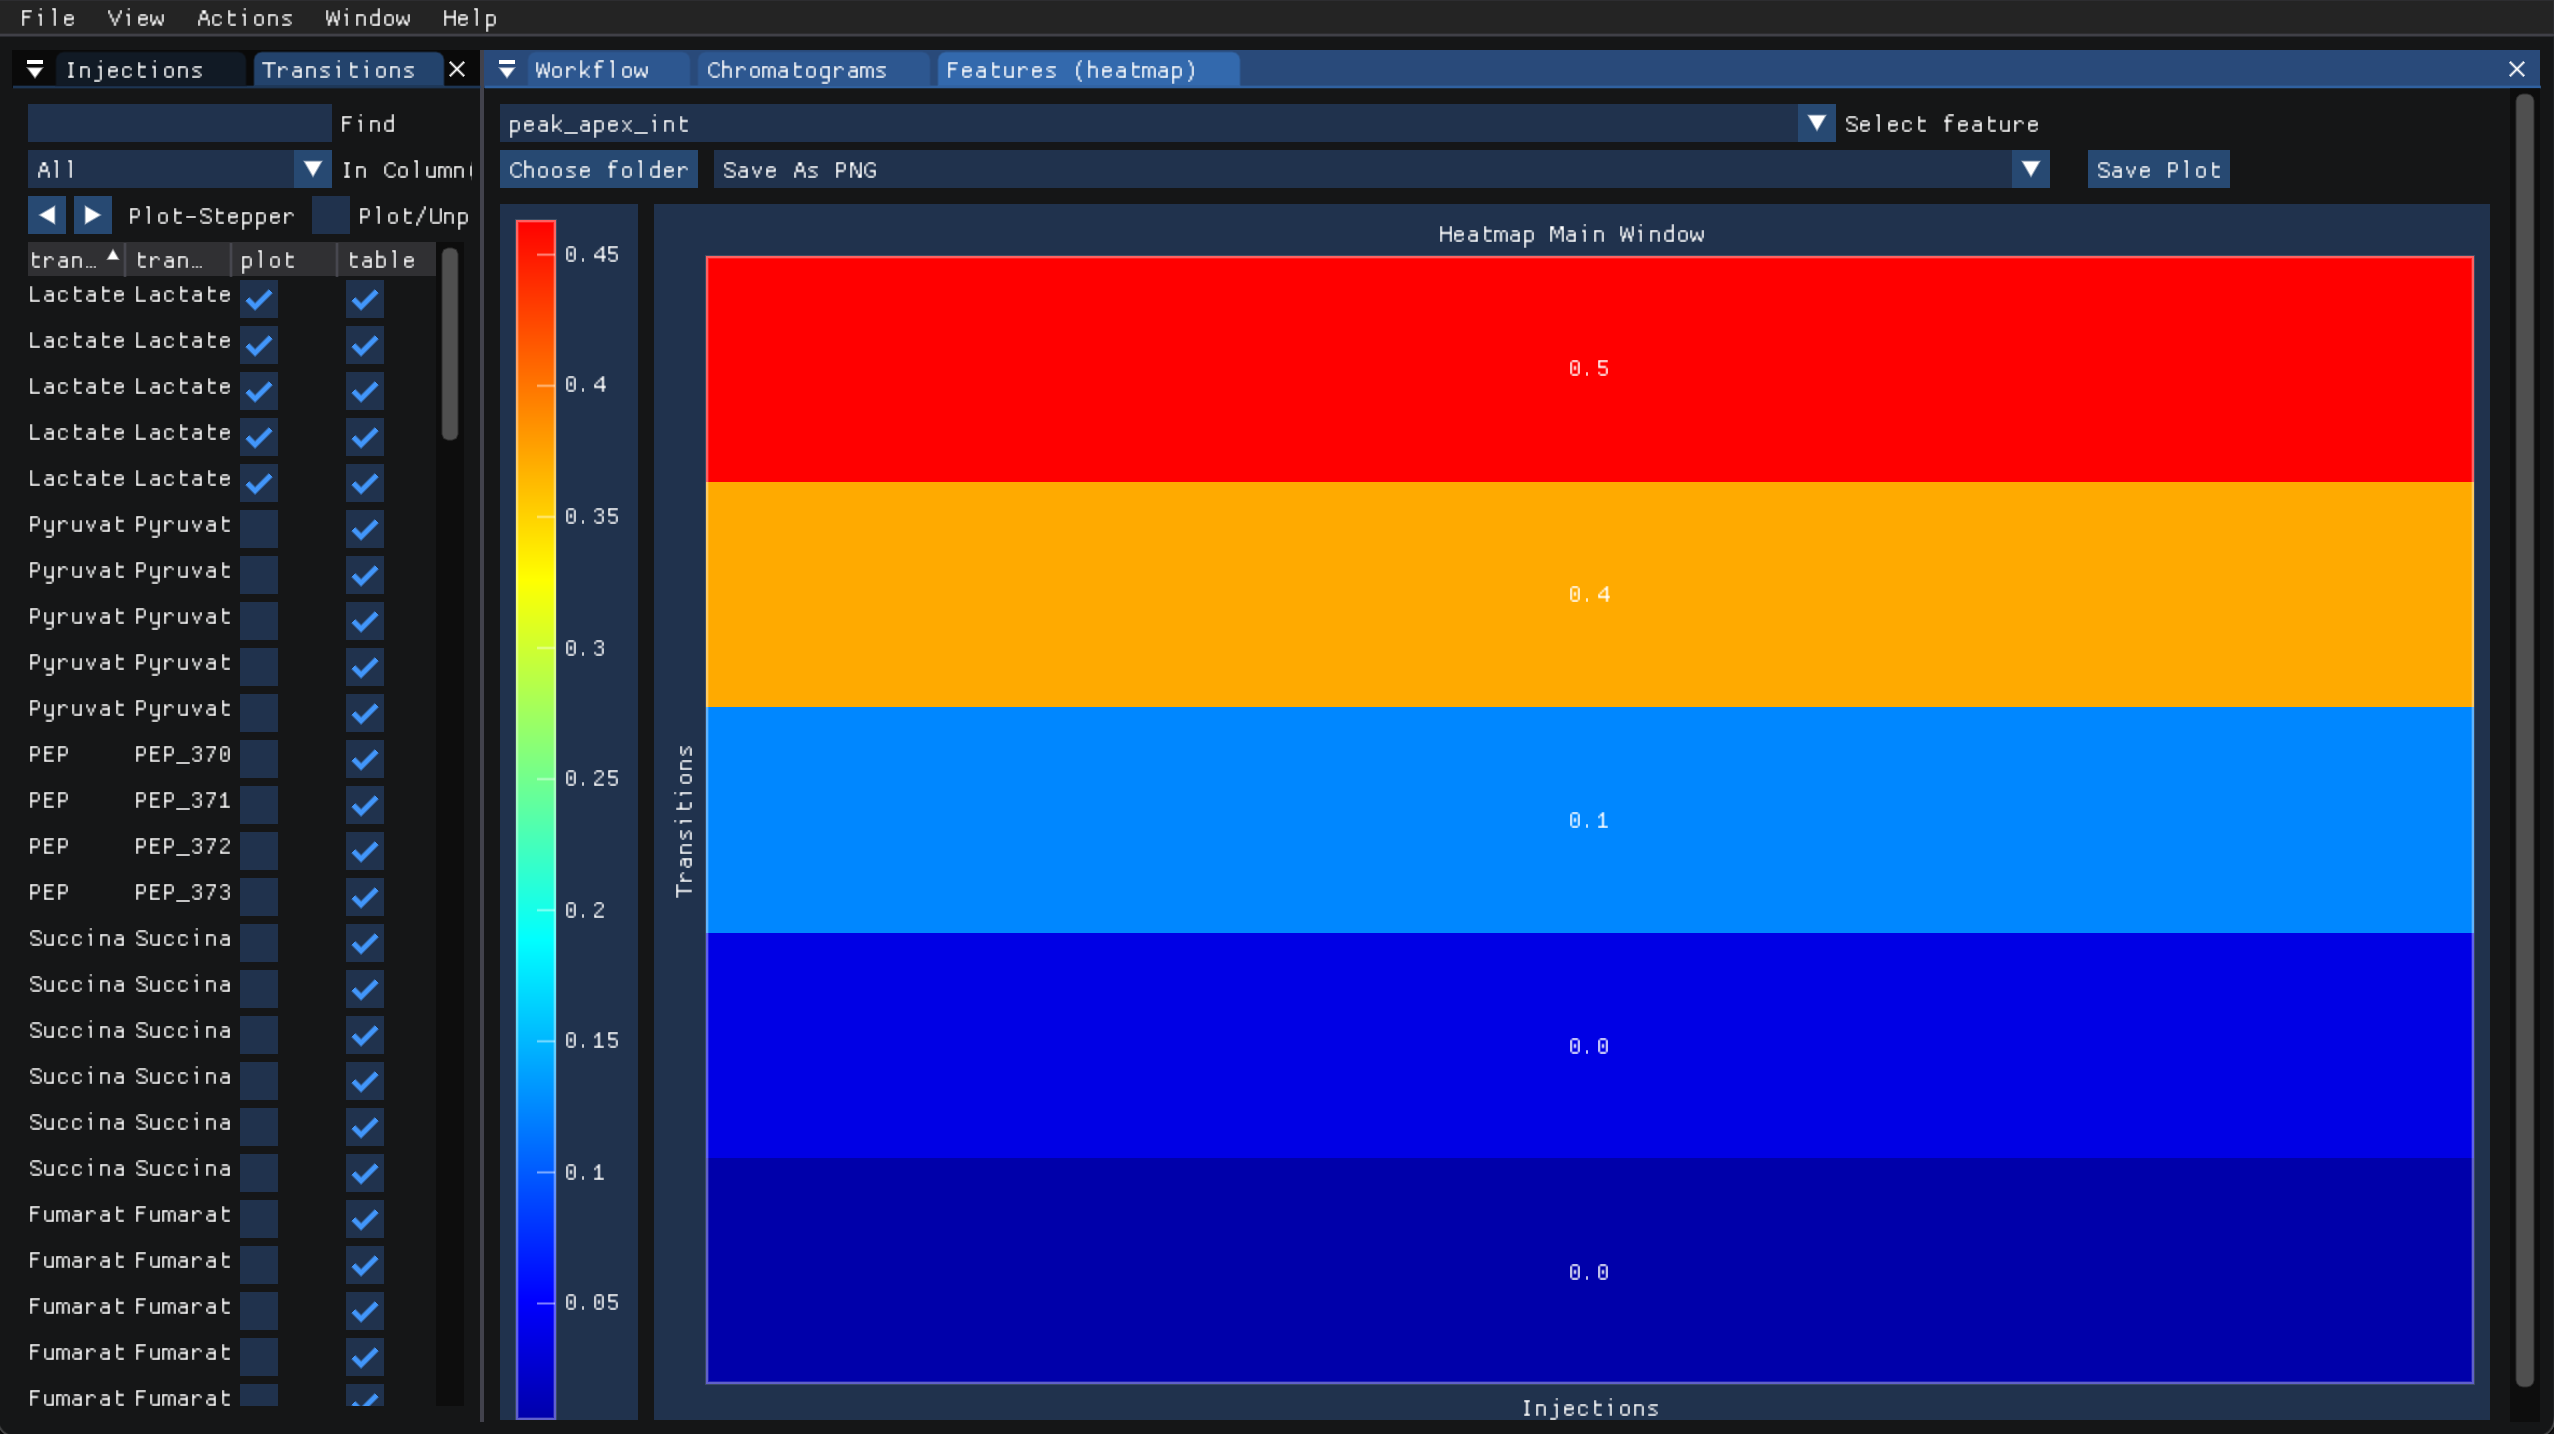Open the View menu
Image resolution: width=2554 pixels, height=1434 pixels.
coord(136,17)
